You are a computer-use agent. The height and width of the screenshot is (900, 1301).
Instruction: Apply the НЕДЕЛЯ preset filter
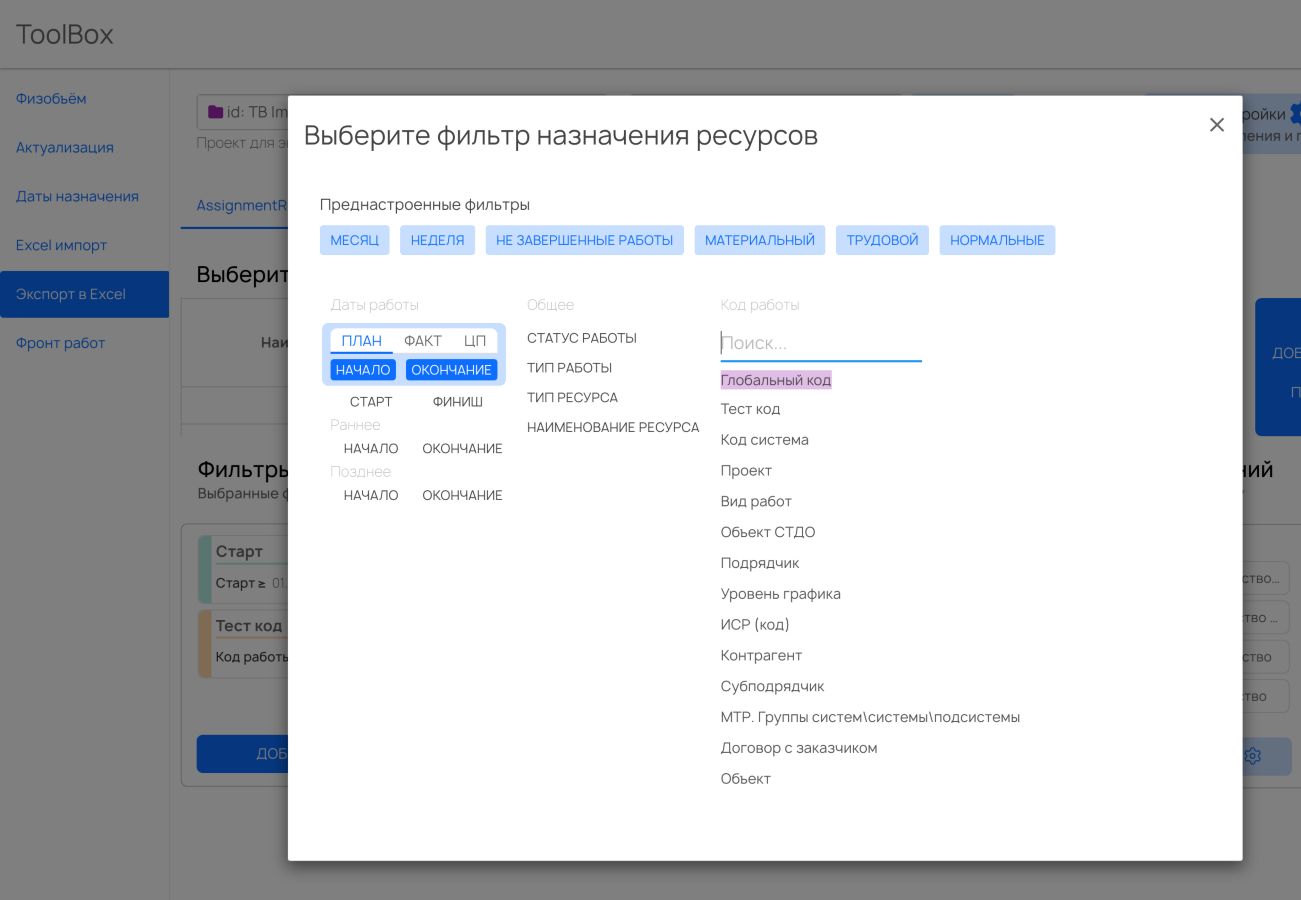tap(437, 240)
